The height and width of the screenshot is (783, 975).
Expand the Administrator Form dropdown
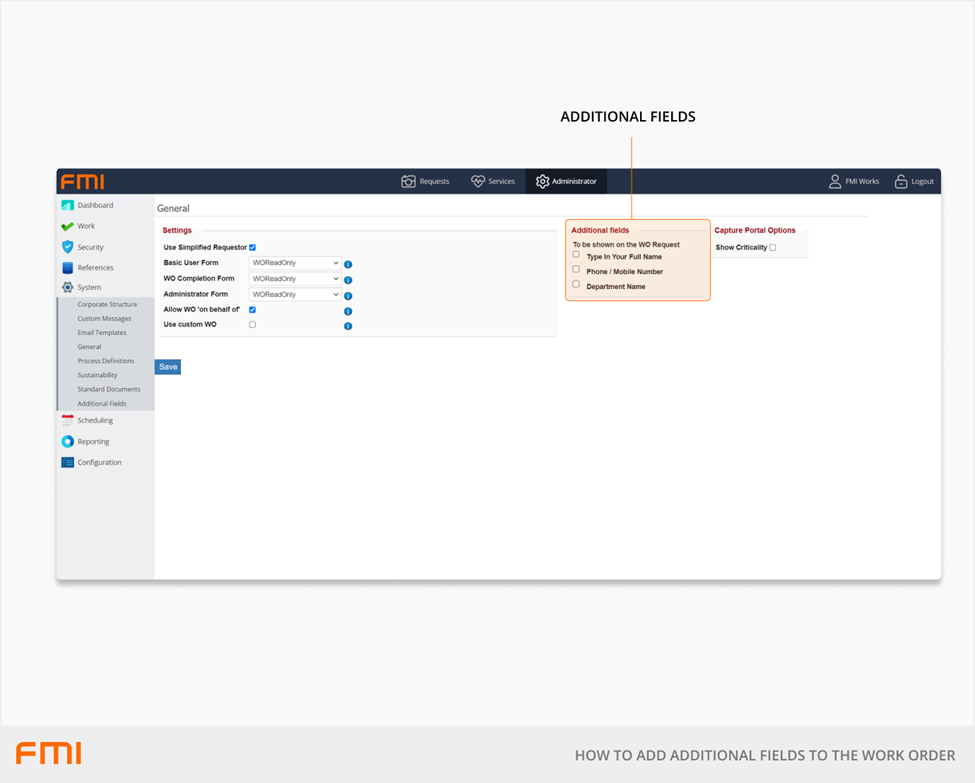295,295
